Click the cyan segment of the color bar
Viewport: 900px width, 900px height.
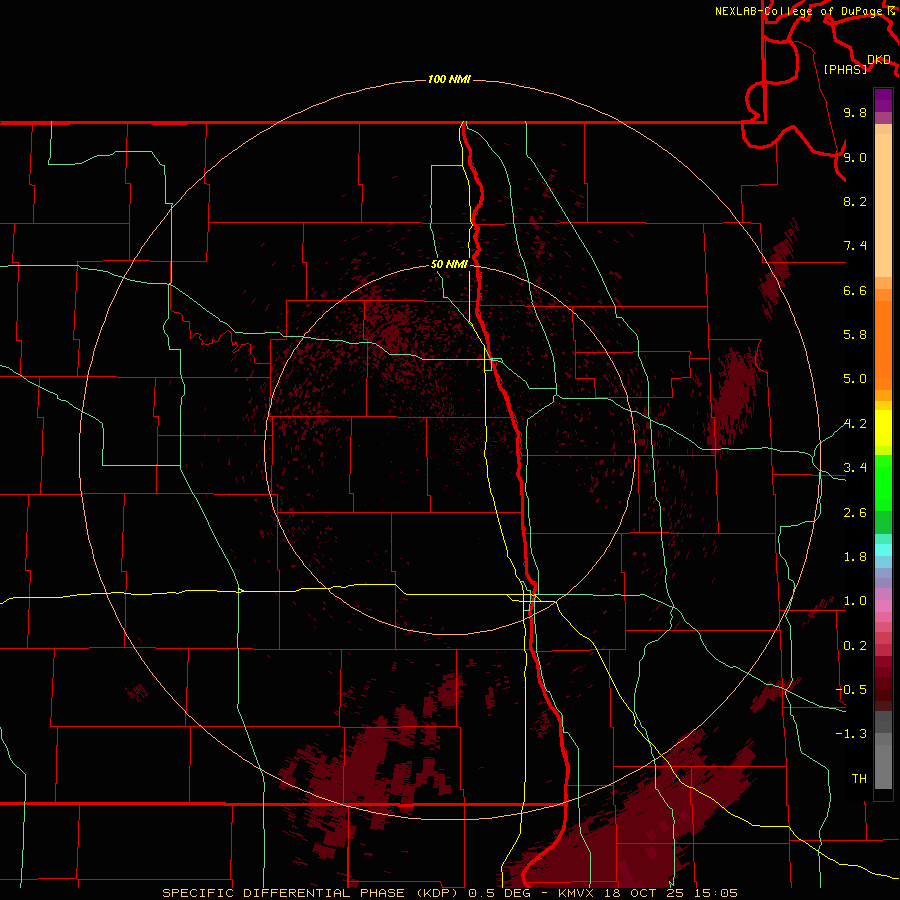[x=883, y=550]
